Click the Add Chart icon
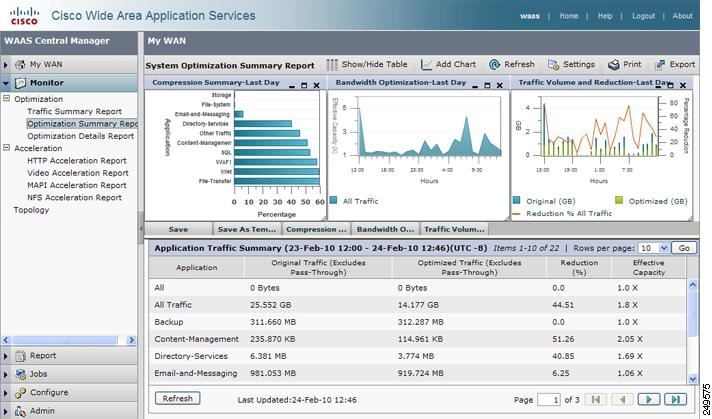This screenshot has height=419, width=712. point(426,65)
